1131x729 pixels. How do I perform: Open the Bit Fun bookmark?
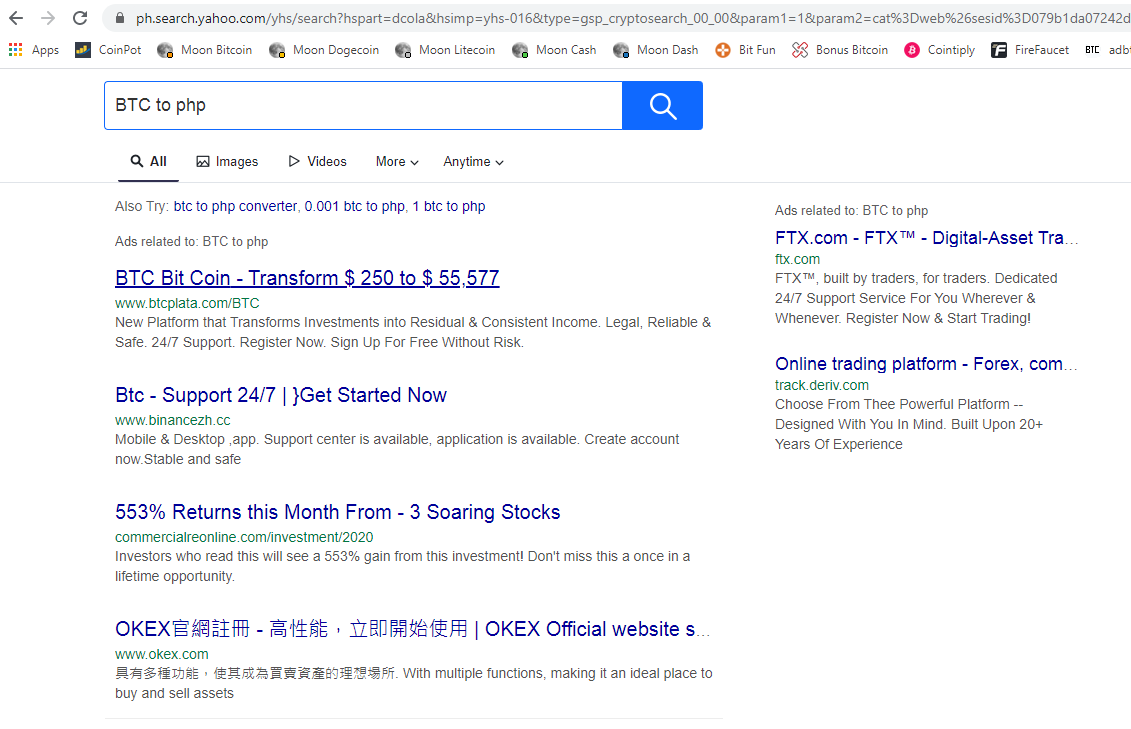(x=745, y=50)
